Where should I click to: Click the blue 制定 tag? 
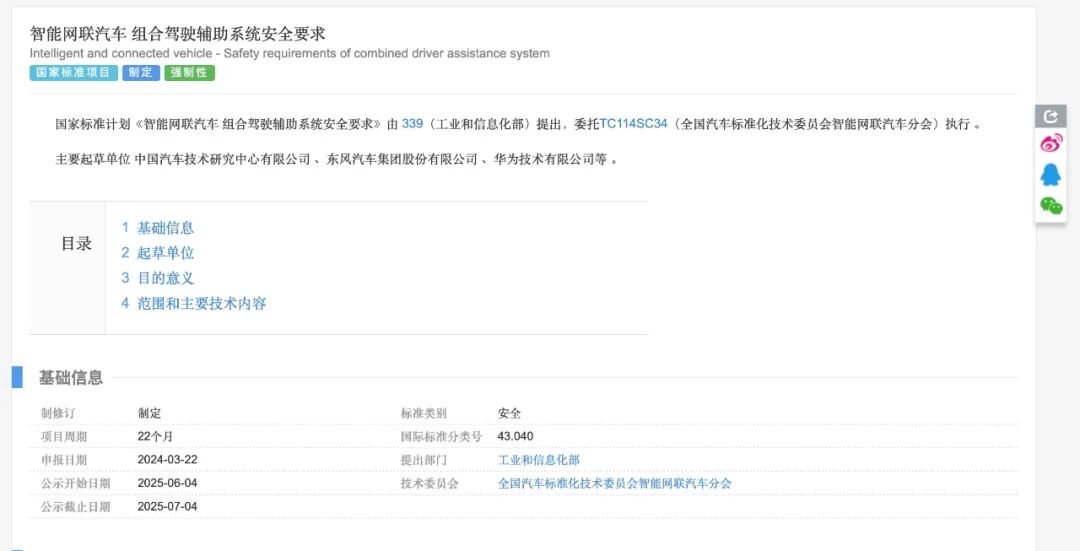click(x=141, y=72)
